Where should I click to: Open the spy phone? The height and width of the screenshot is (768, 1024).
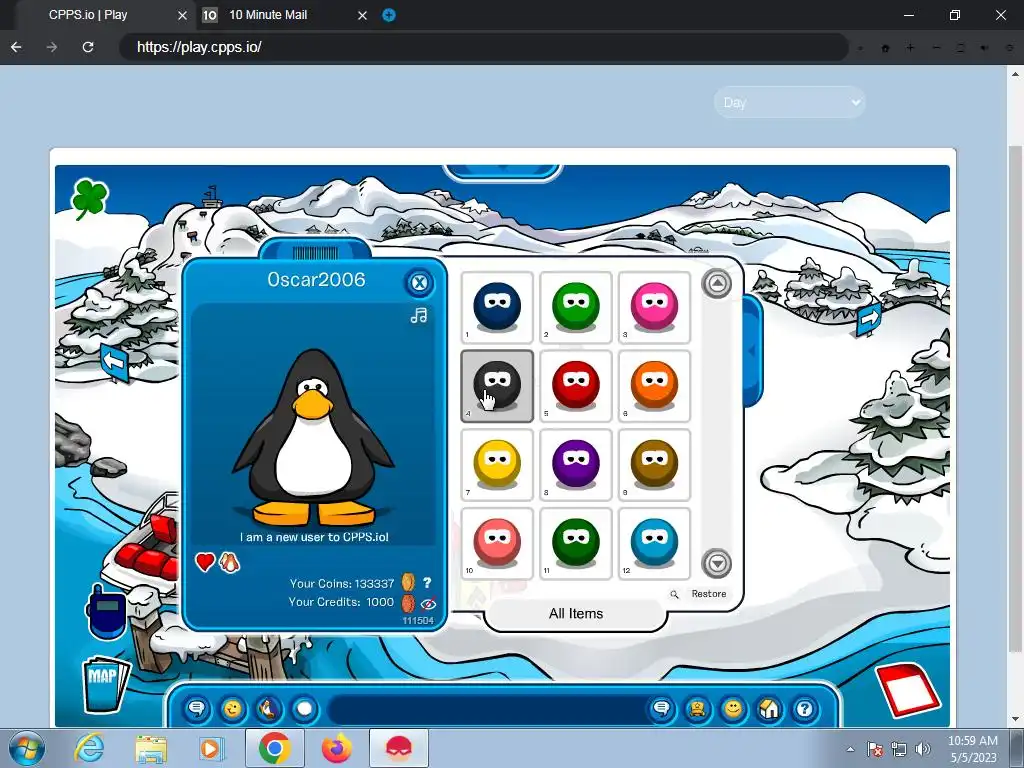tap(106, 611)
